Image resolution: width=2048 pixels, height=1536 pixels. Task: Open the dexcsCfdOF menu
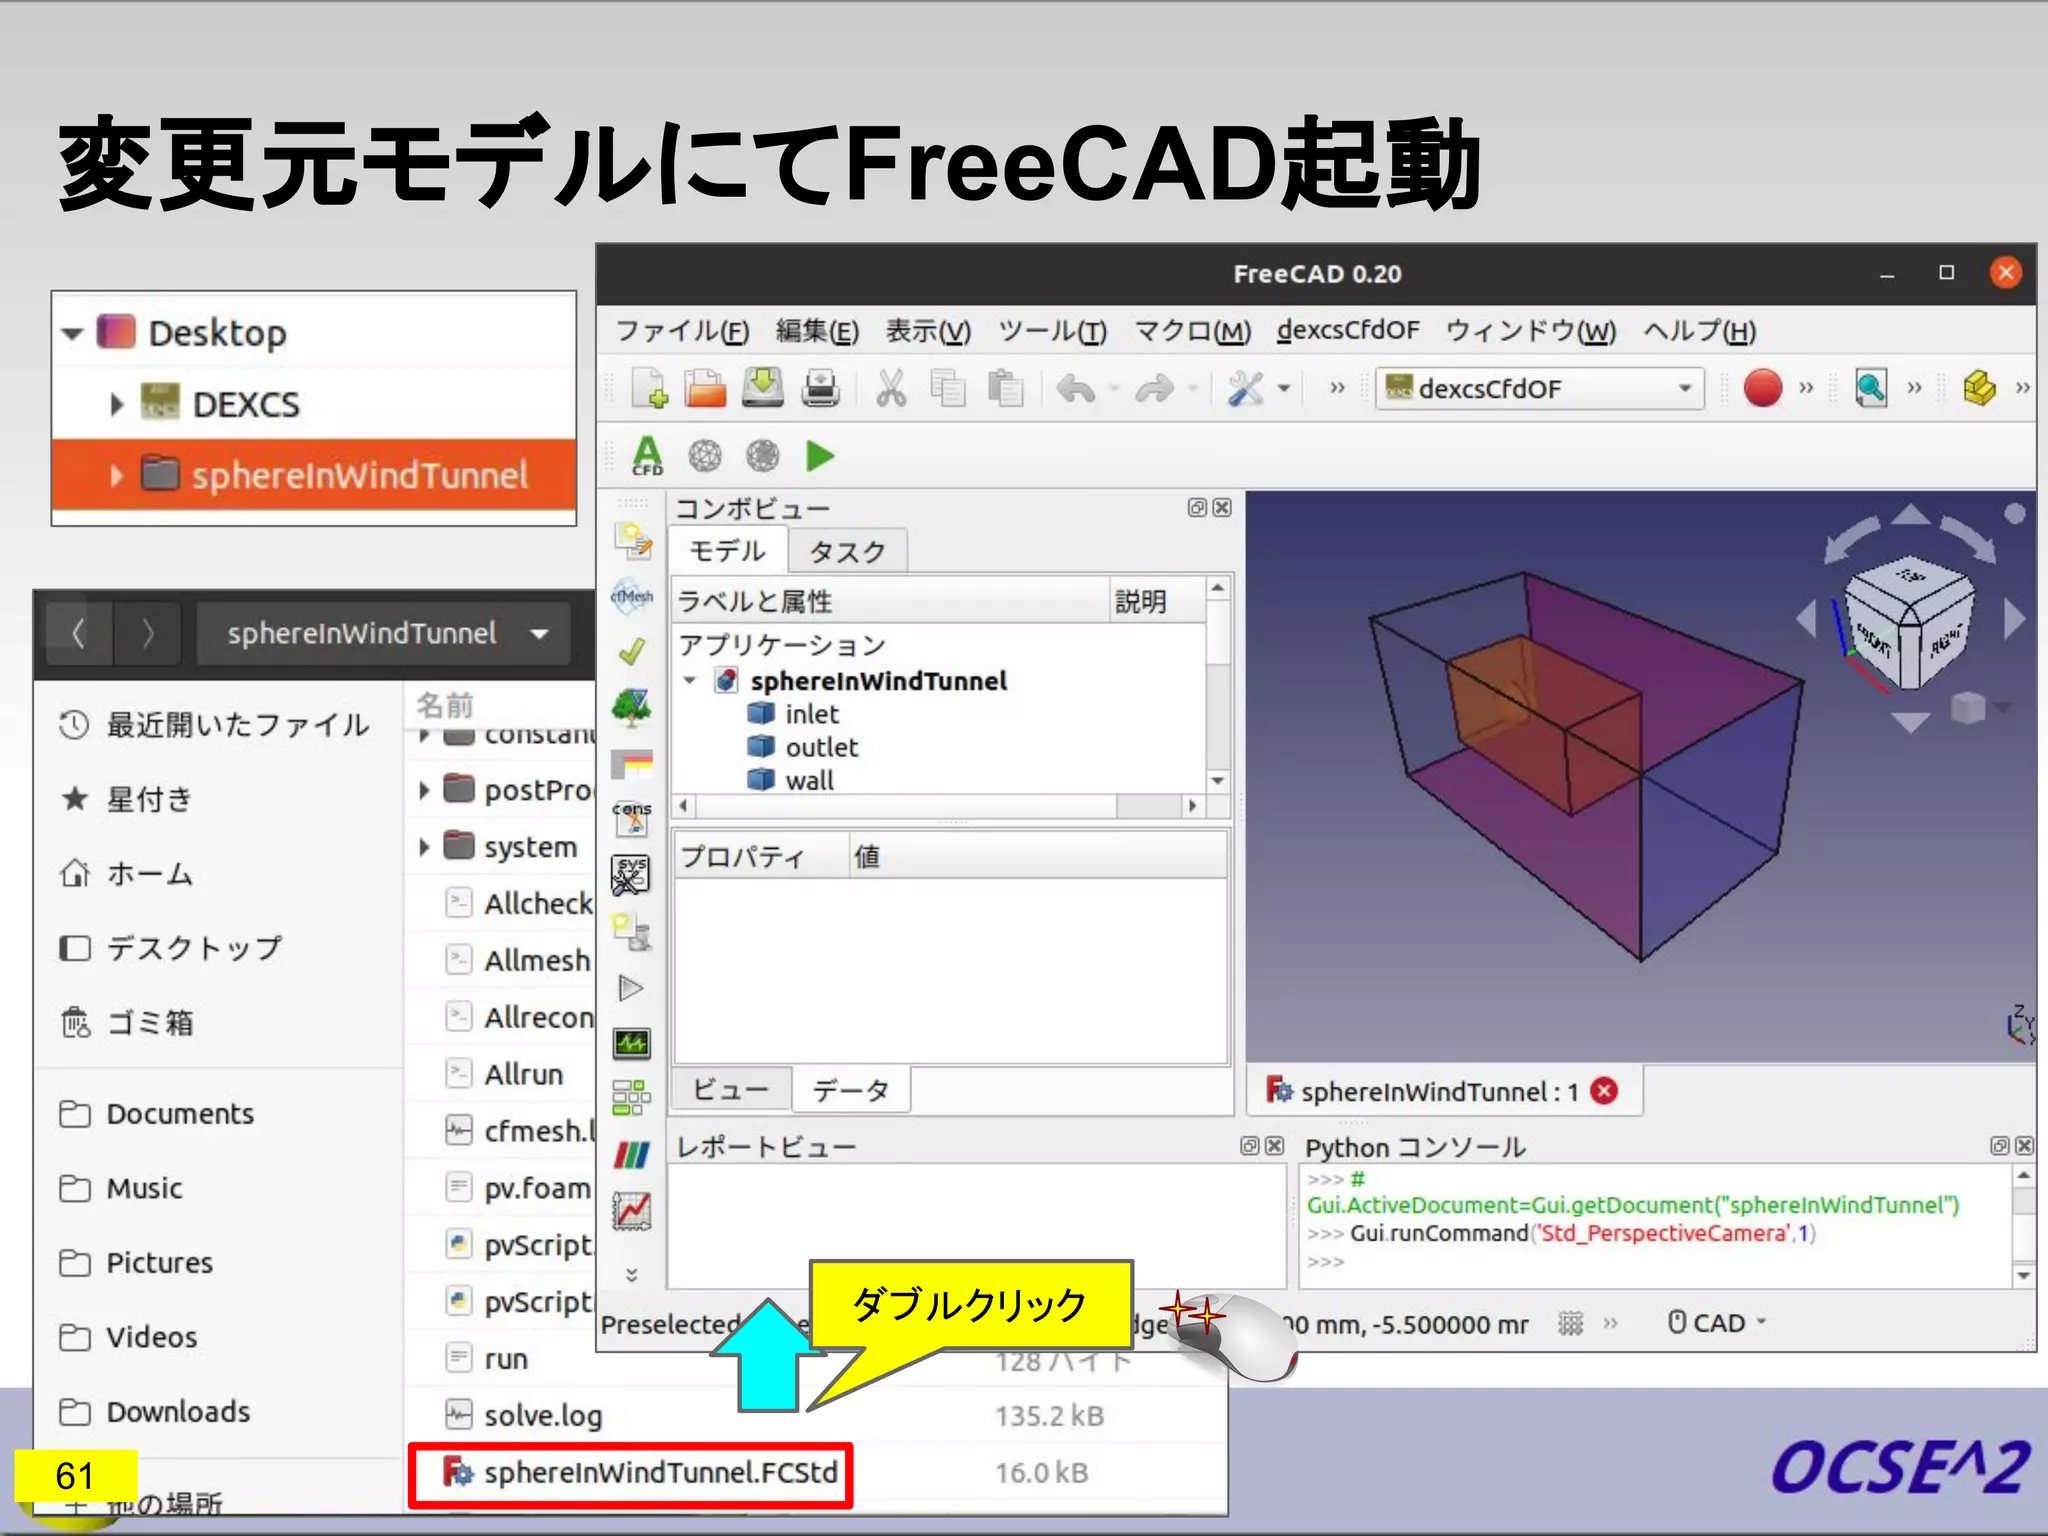pos(1347,330)
